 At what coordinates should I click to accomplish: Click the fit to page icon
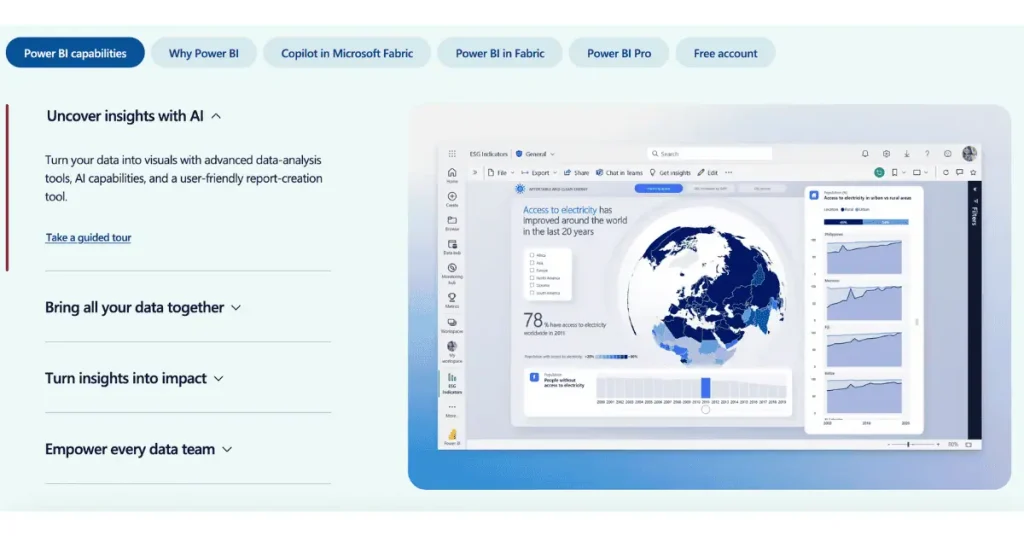coord(968,445)
